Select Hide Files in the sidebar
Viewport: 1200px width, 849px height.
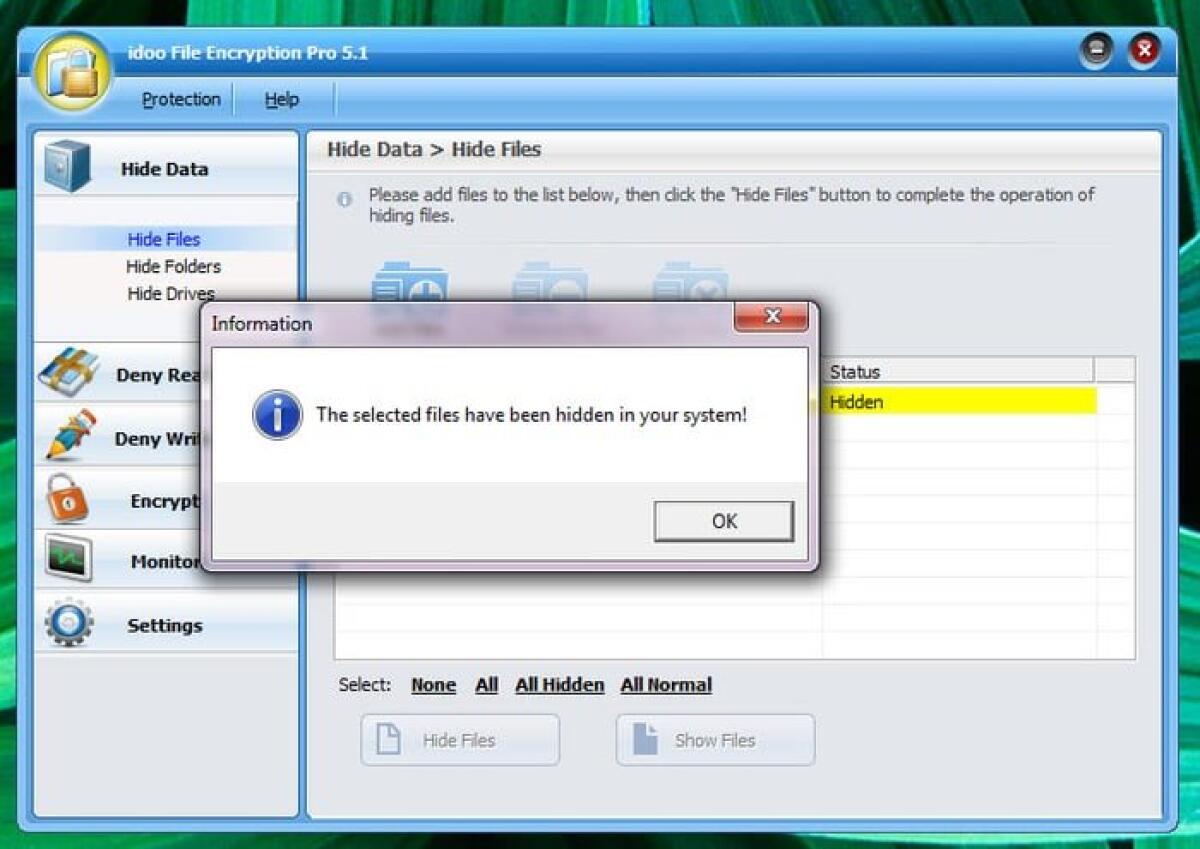click(x=163, y=239)
